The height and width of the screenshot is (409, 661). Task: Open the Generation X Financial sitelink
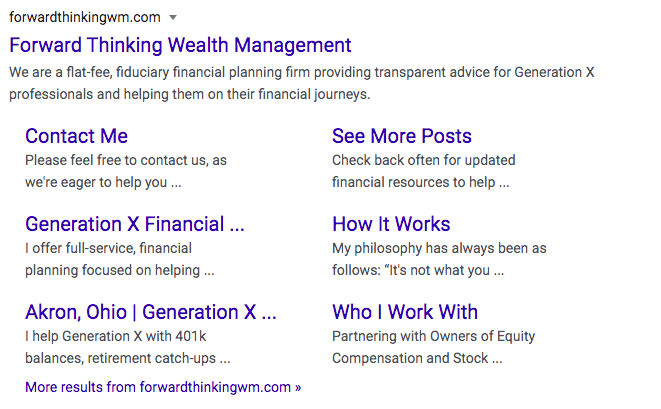pyautogui.click(x=134, y=224)
